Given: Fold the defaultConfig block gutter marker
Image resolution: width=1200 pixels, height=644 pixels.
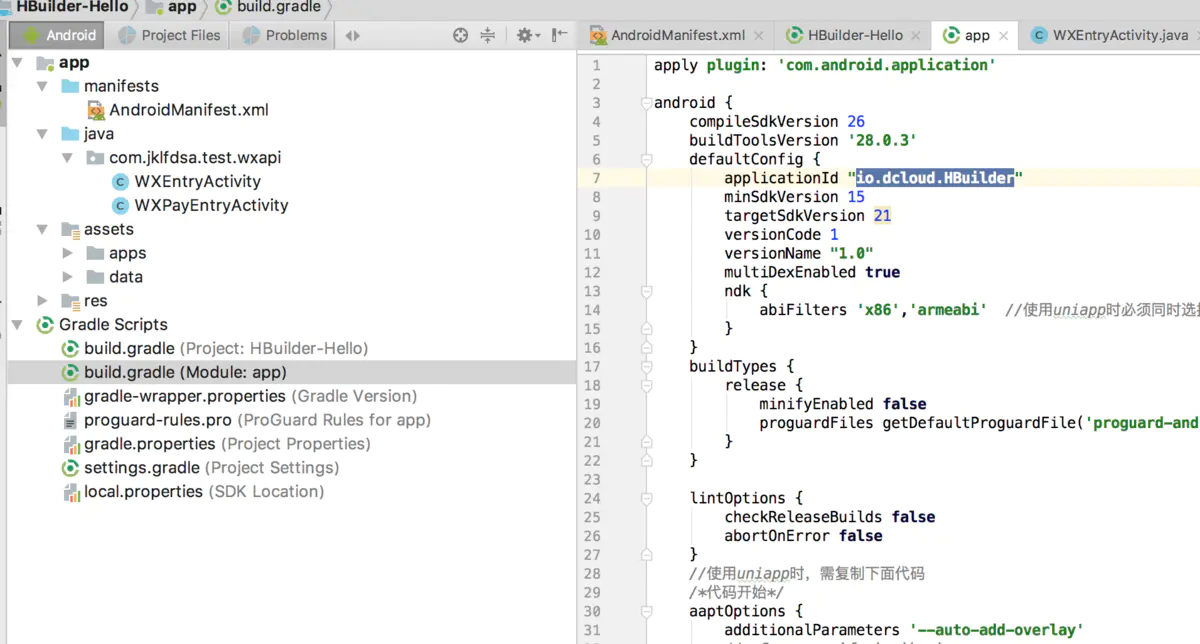Looking at the screenshot, I should (646, 160).
